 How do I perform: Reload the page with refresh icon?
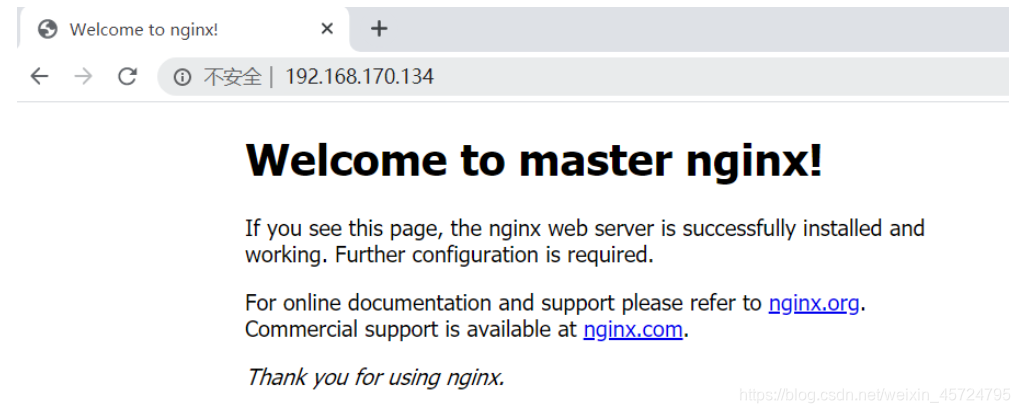click(127, 77)
